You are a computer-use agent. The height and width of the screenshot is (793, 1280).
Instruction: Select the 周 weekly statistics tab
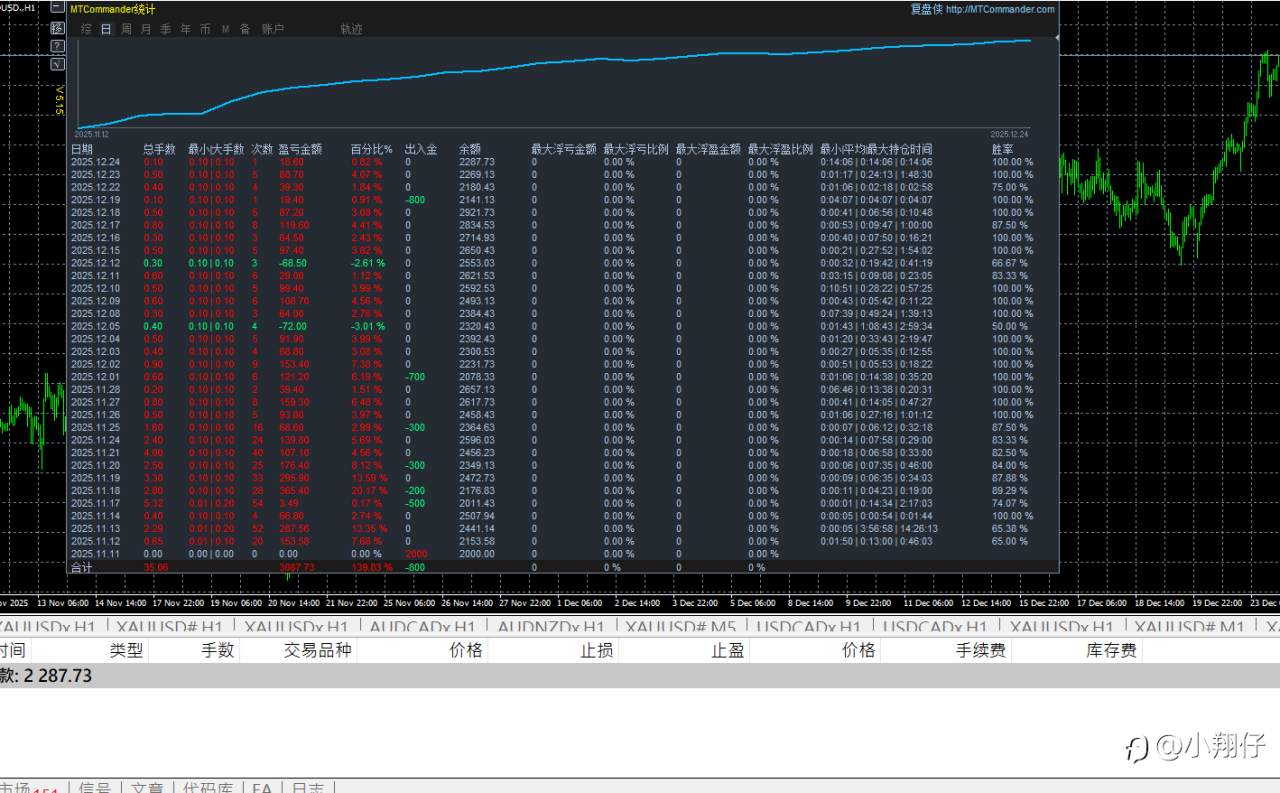point(126,29)
